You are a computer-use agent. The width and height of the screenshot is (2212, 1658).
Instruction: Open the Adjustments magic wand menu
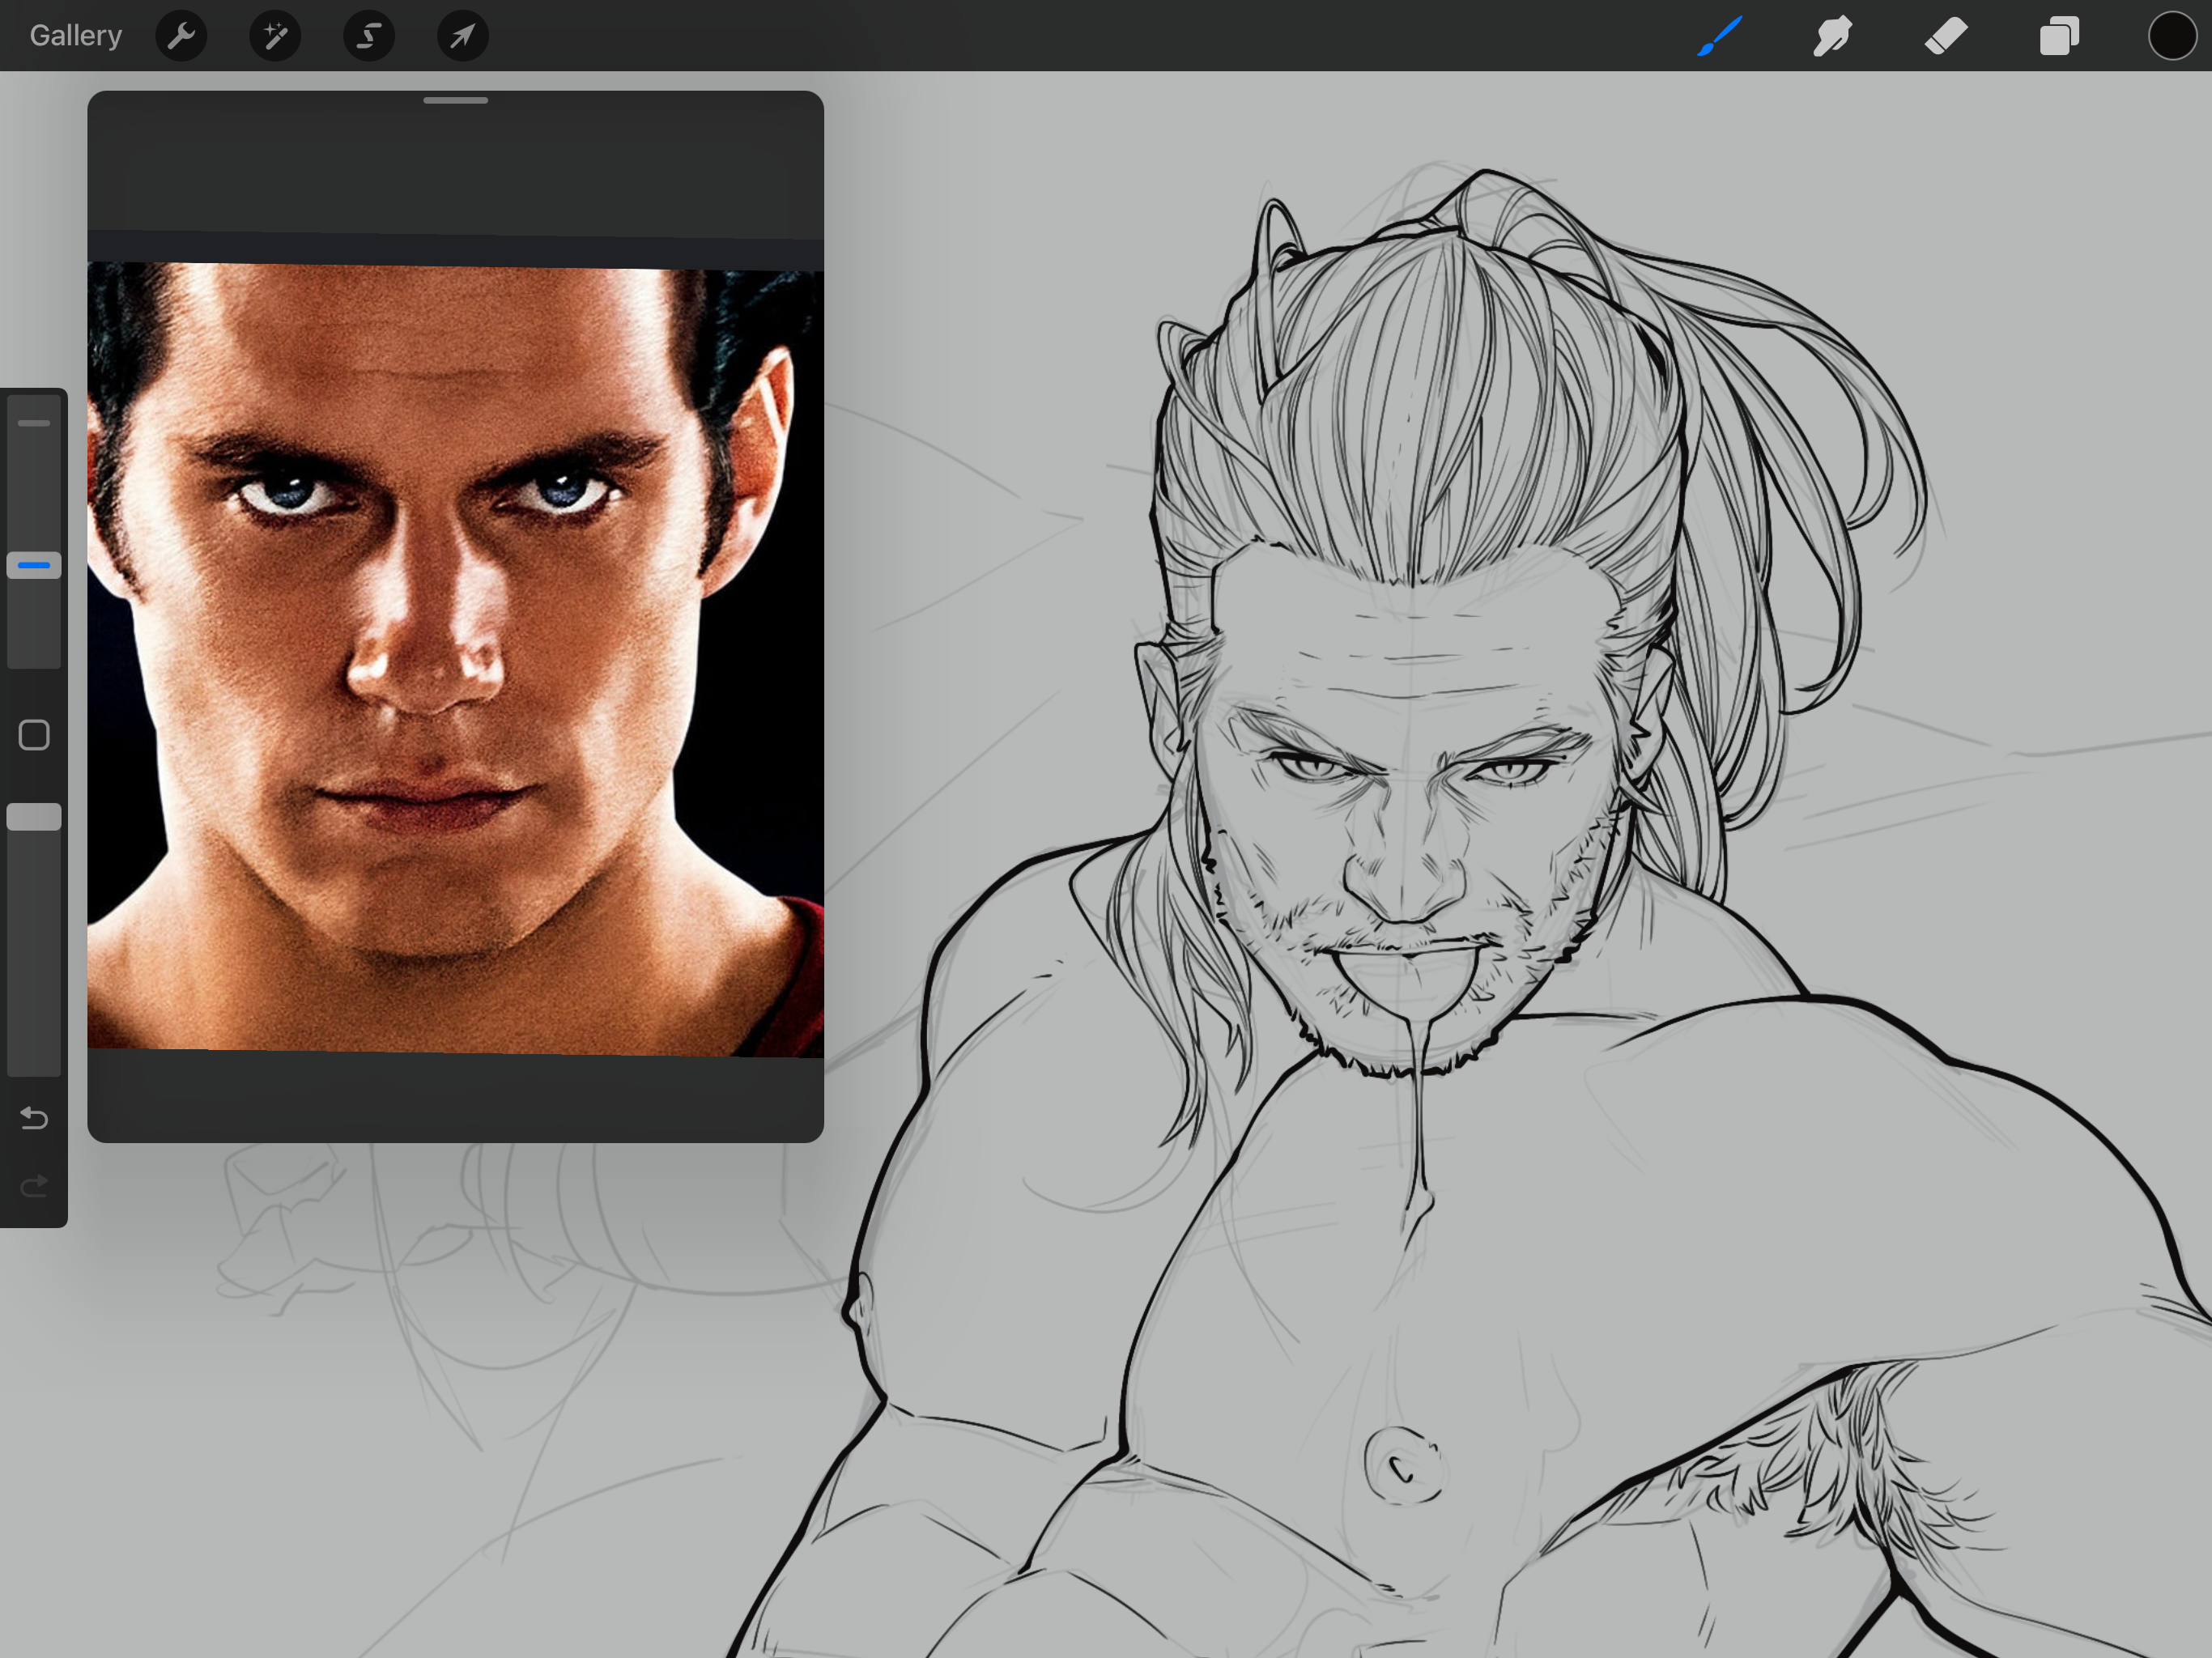pos(275,36)
